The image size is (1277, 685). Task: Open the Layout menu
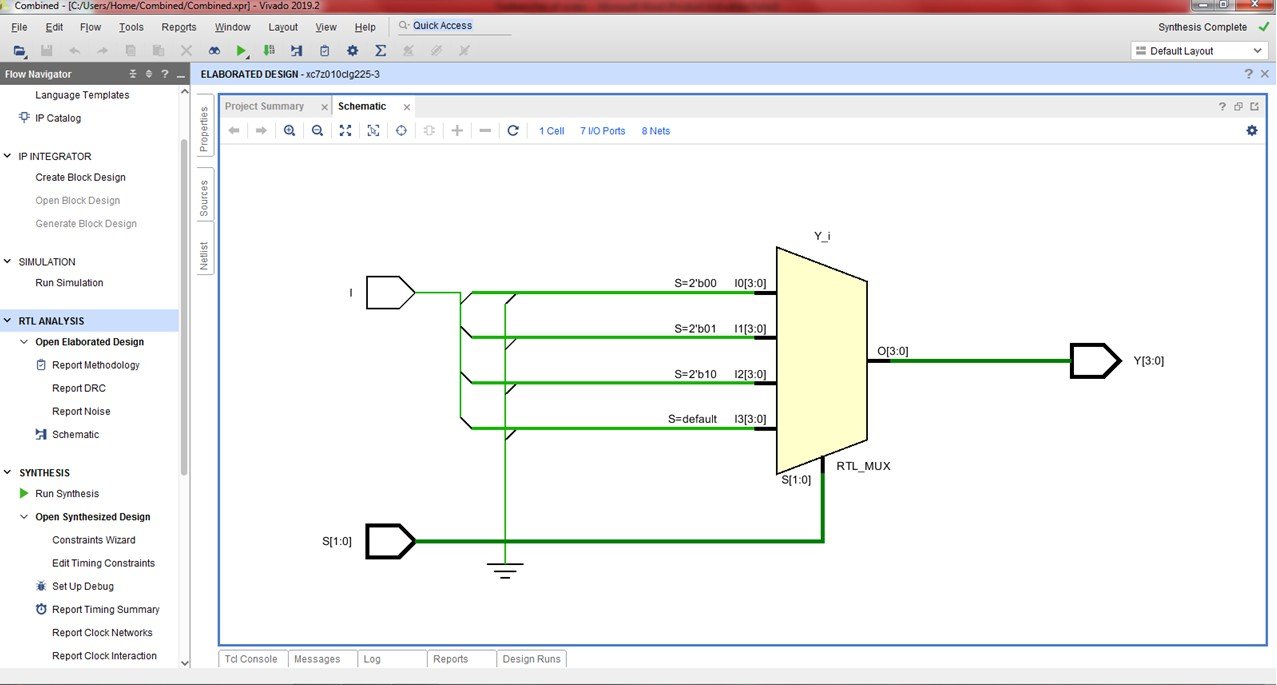pos(283,27)
